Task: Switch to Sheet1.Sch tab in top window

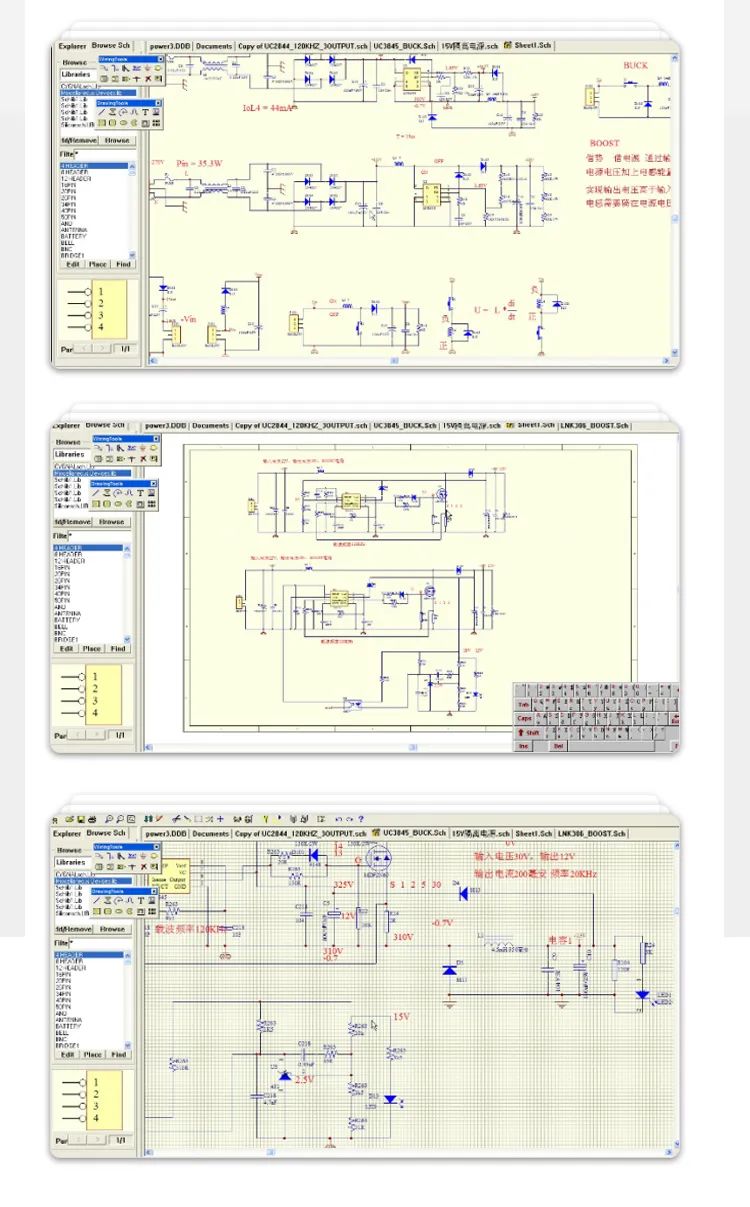Action: click(529, 45)
